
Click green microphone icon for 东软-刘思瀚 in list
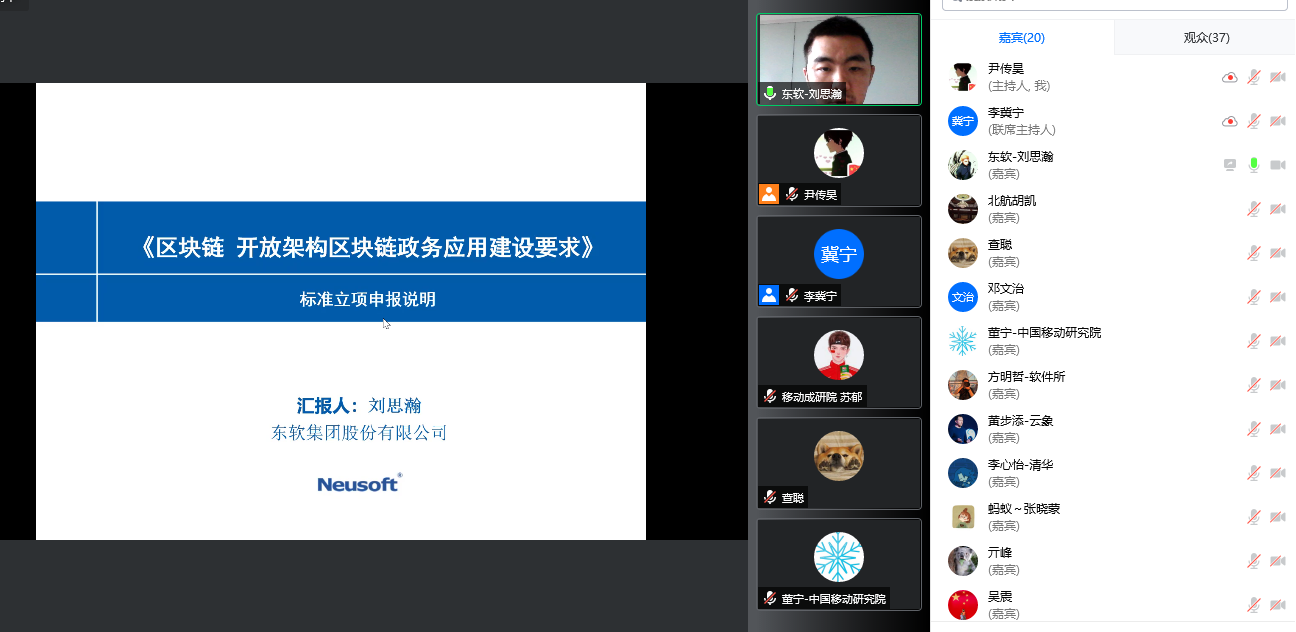coord(1254,165)
